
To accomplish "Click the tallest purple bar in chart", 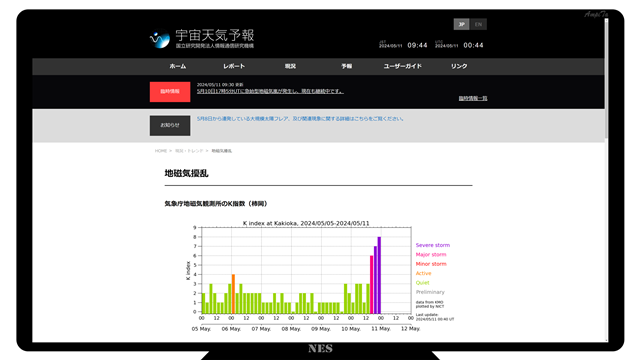I will 379,275.
